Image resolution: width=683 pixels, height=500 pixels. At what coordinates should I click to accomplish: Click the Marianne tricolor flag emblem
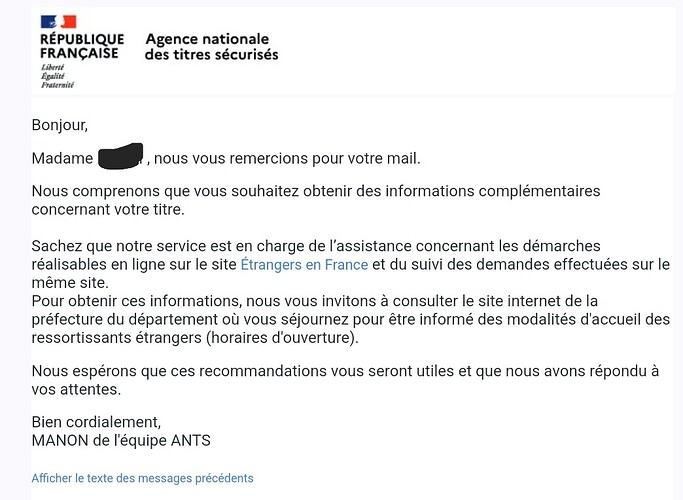tap(58, 22)
